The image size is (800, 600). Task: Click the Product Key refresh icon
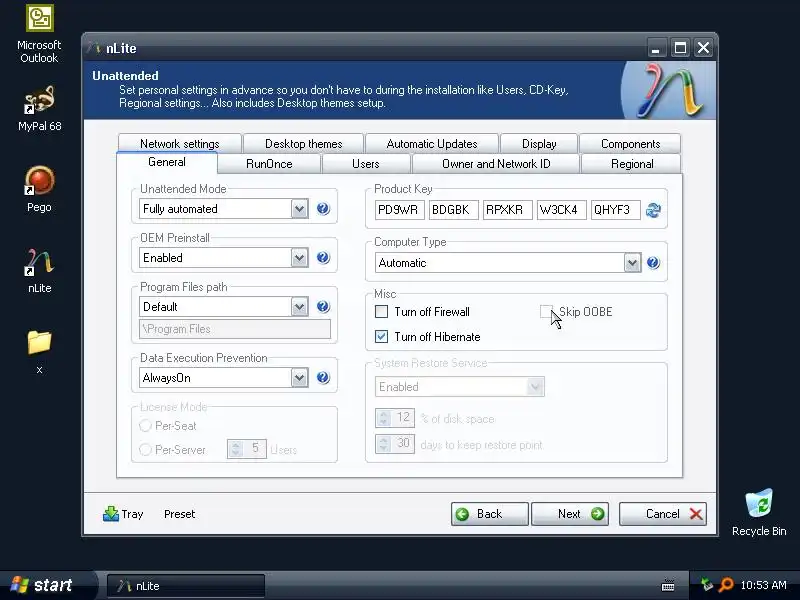[653, 210]
